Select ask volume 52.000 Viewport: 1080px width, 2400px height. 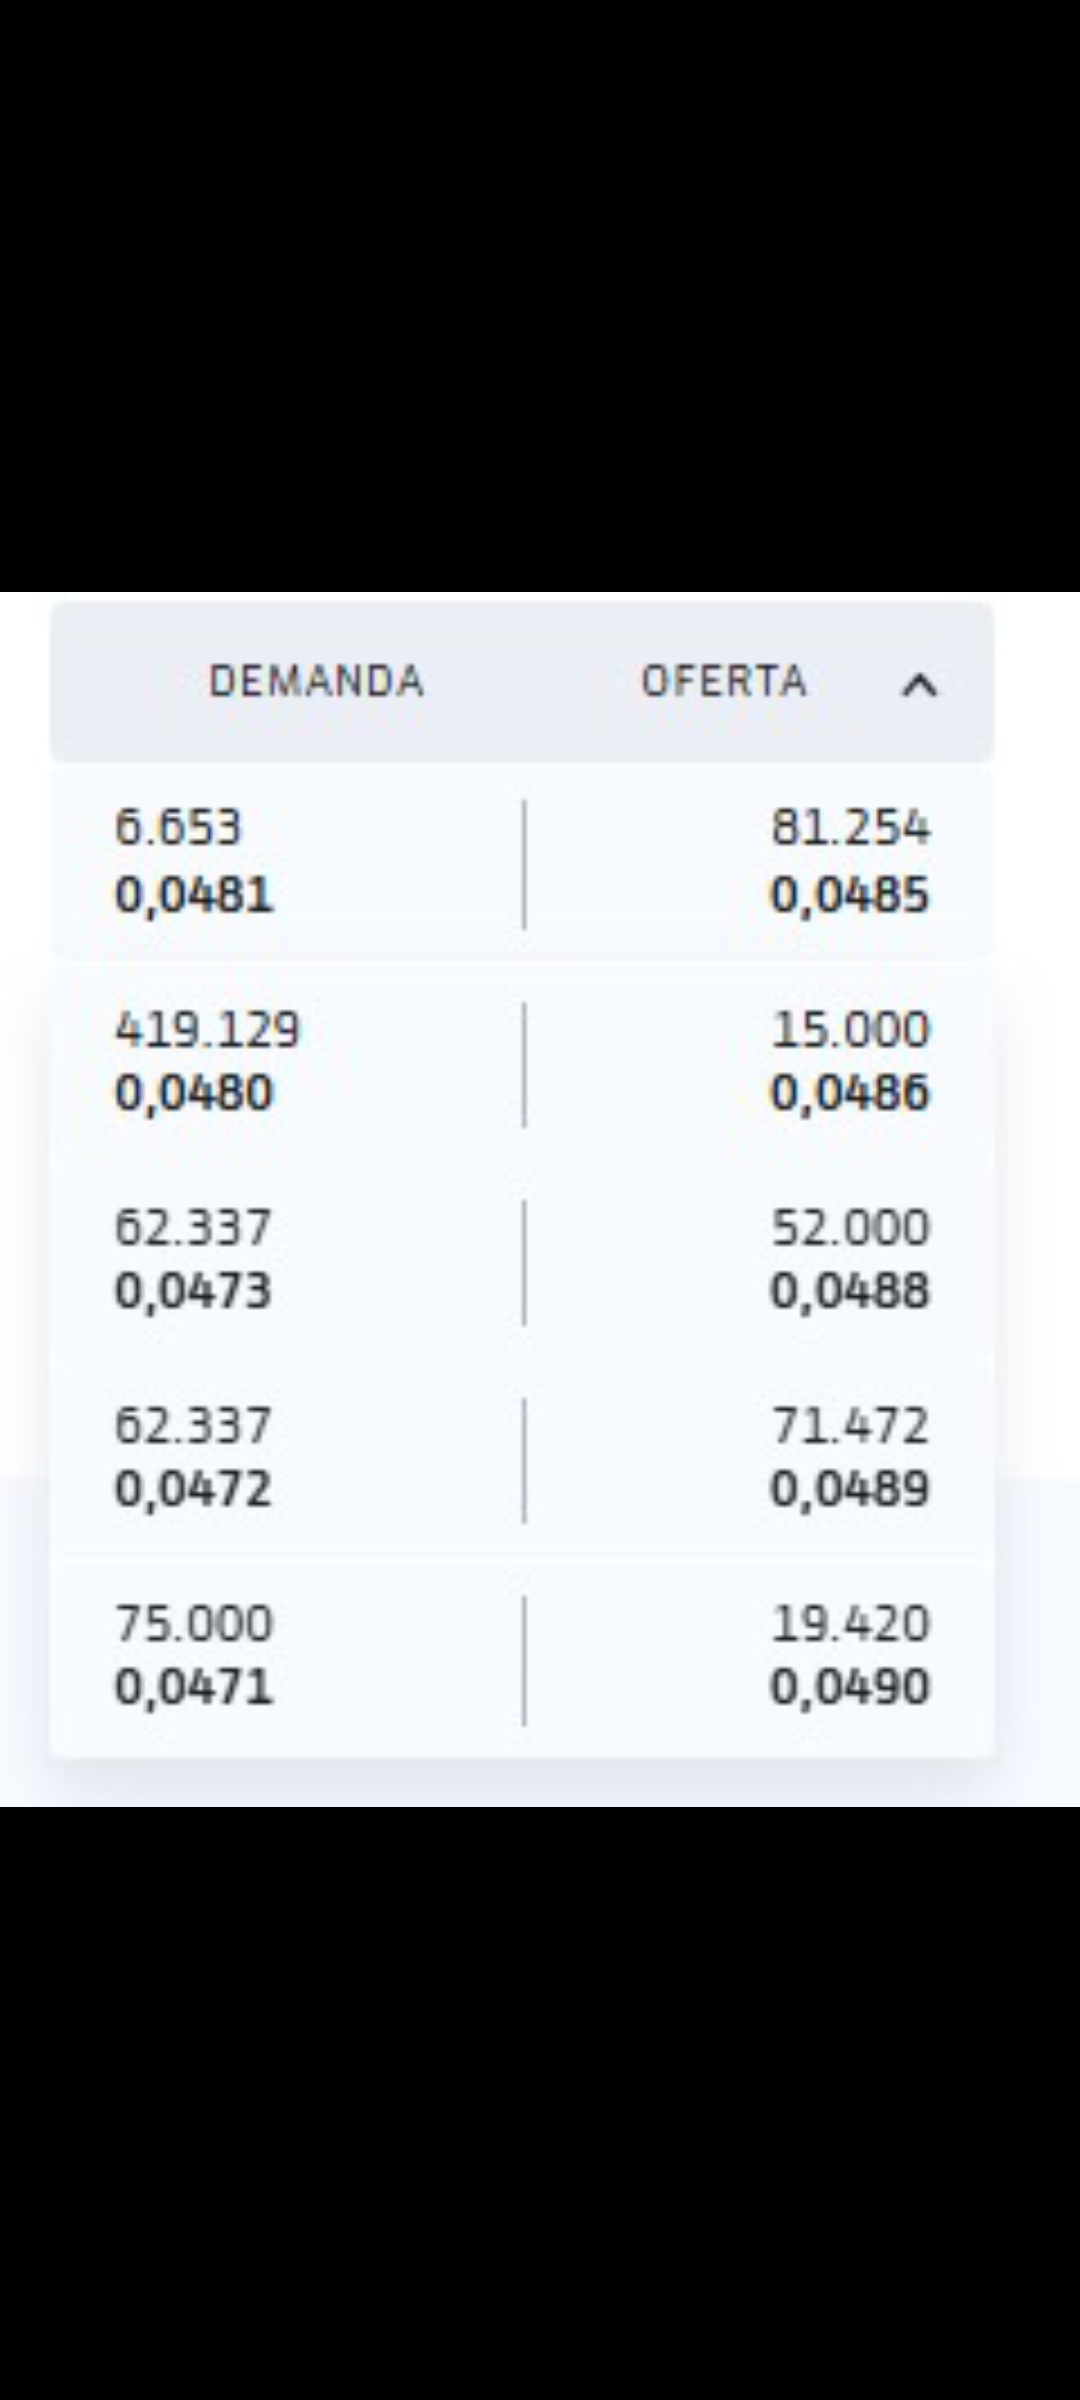coord(851,1228)
